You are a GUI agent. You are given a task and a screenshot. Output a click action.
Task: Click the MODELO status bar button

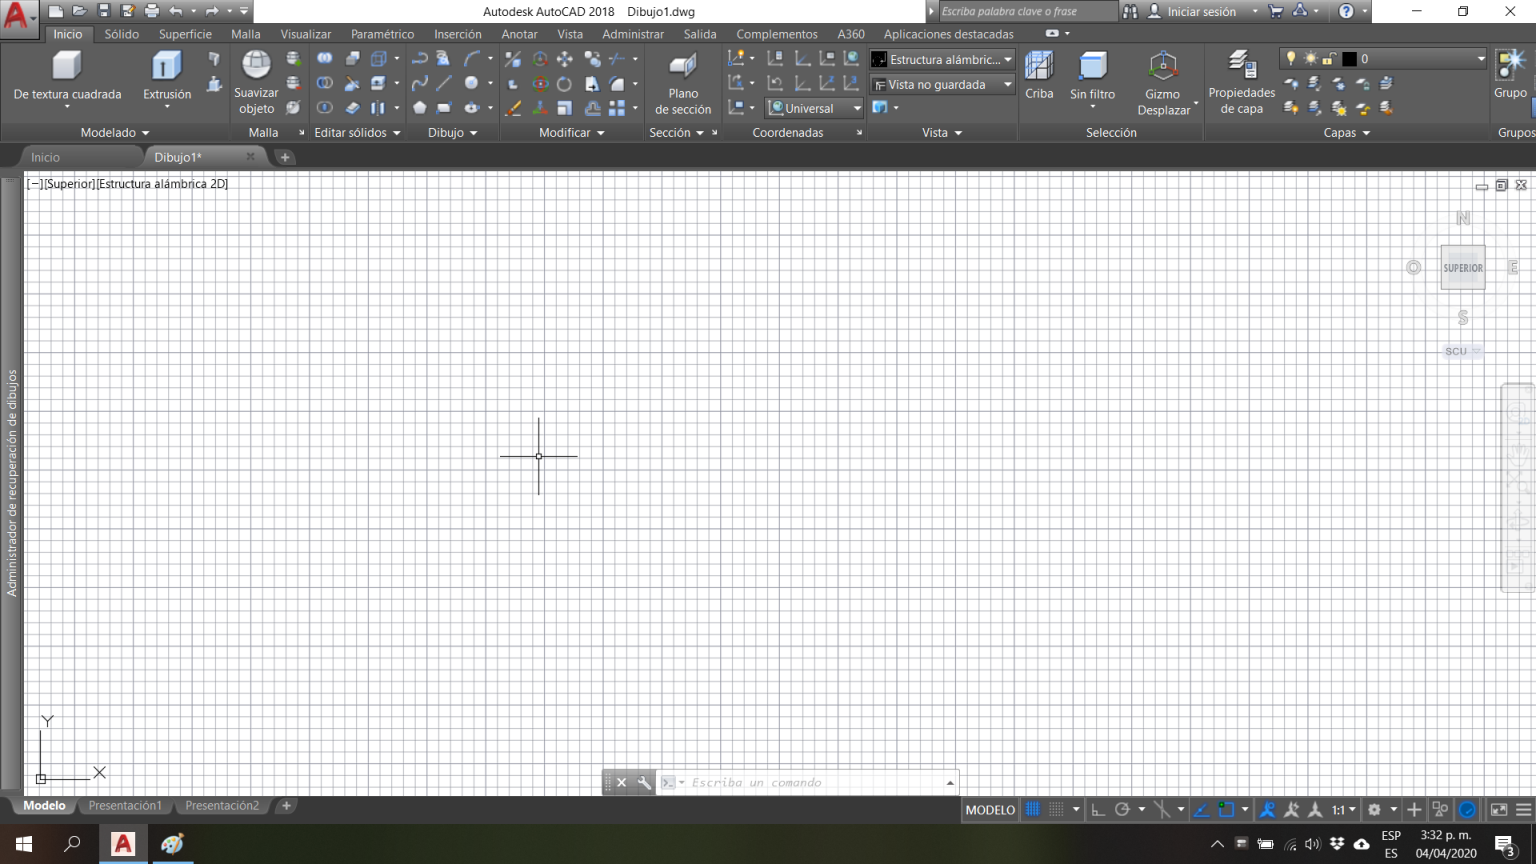point(990,810)
